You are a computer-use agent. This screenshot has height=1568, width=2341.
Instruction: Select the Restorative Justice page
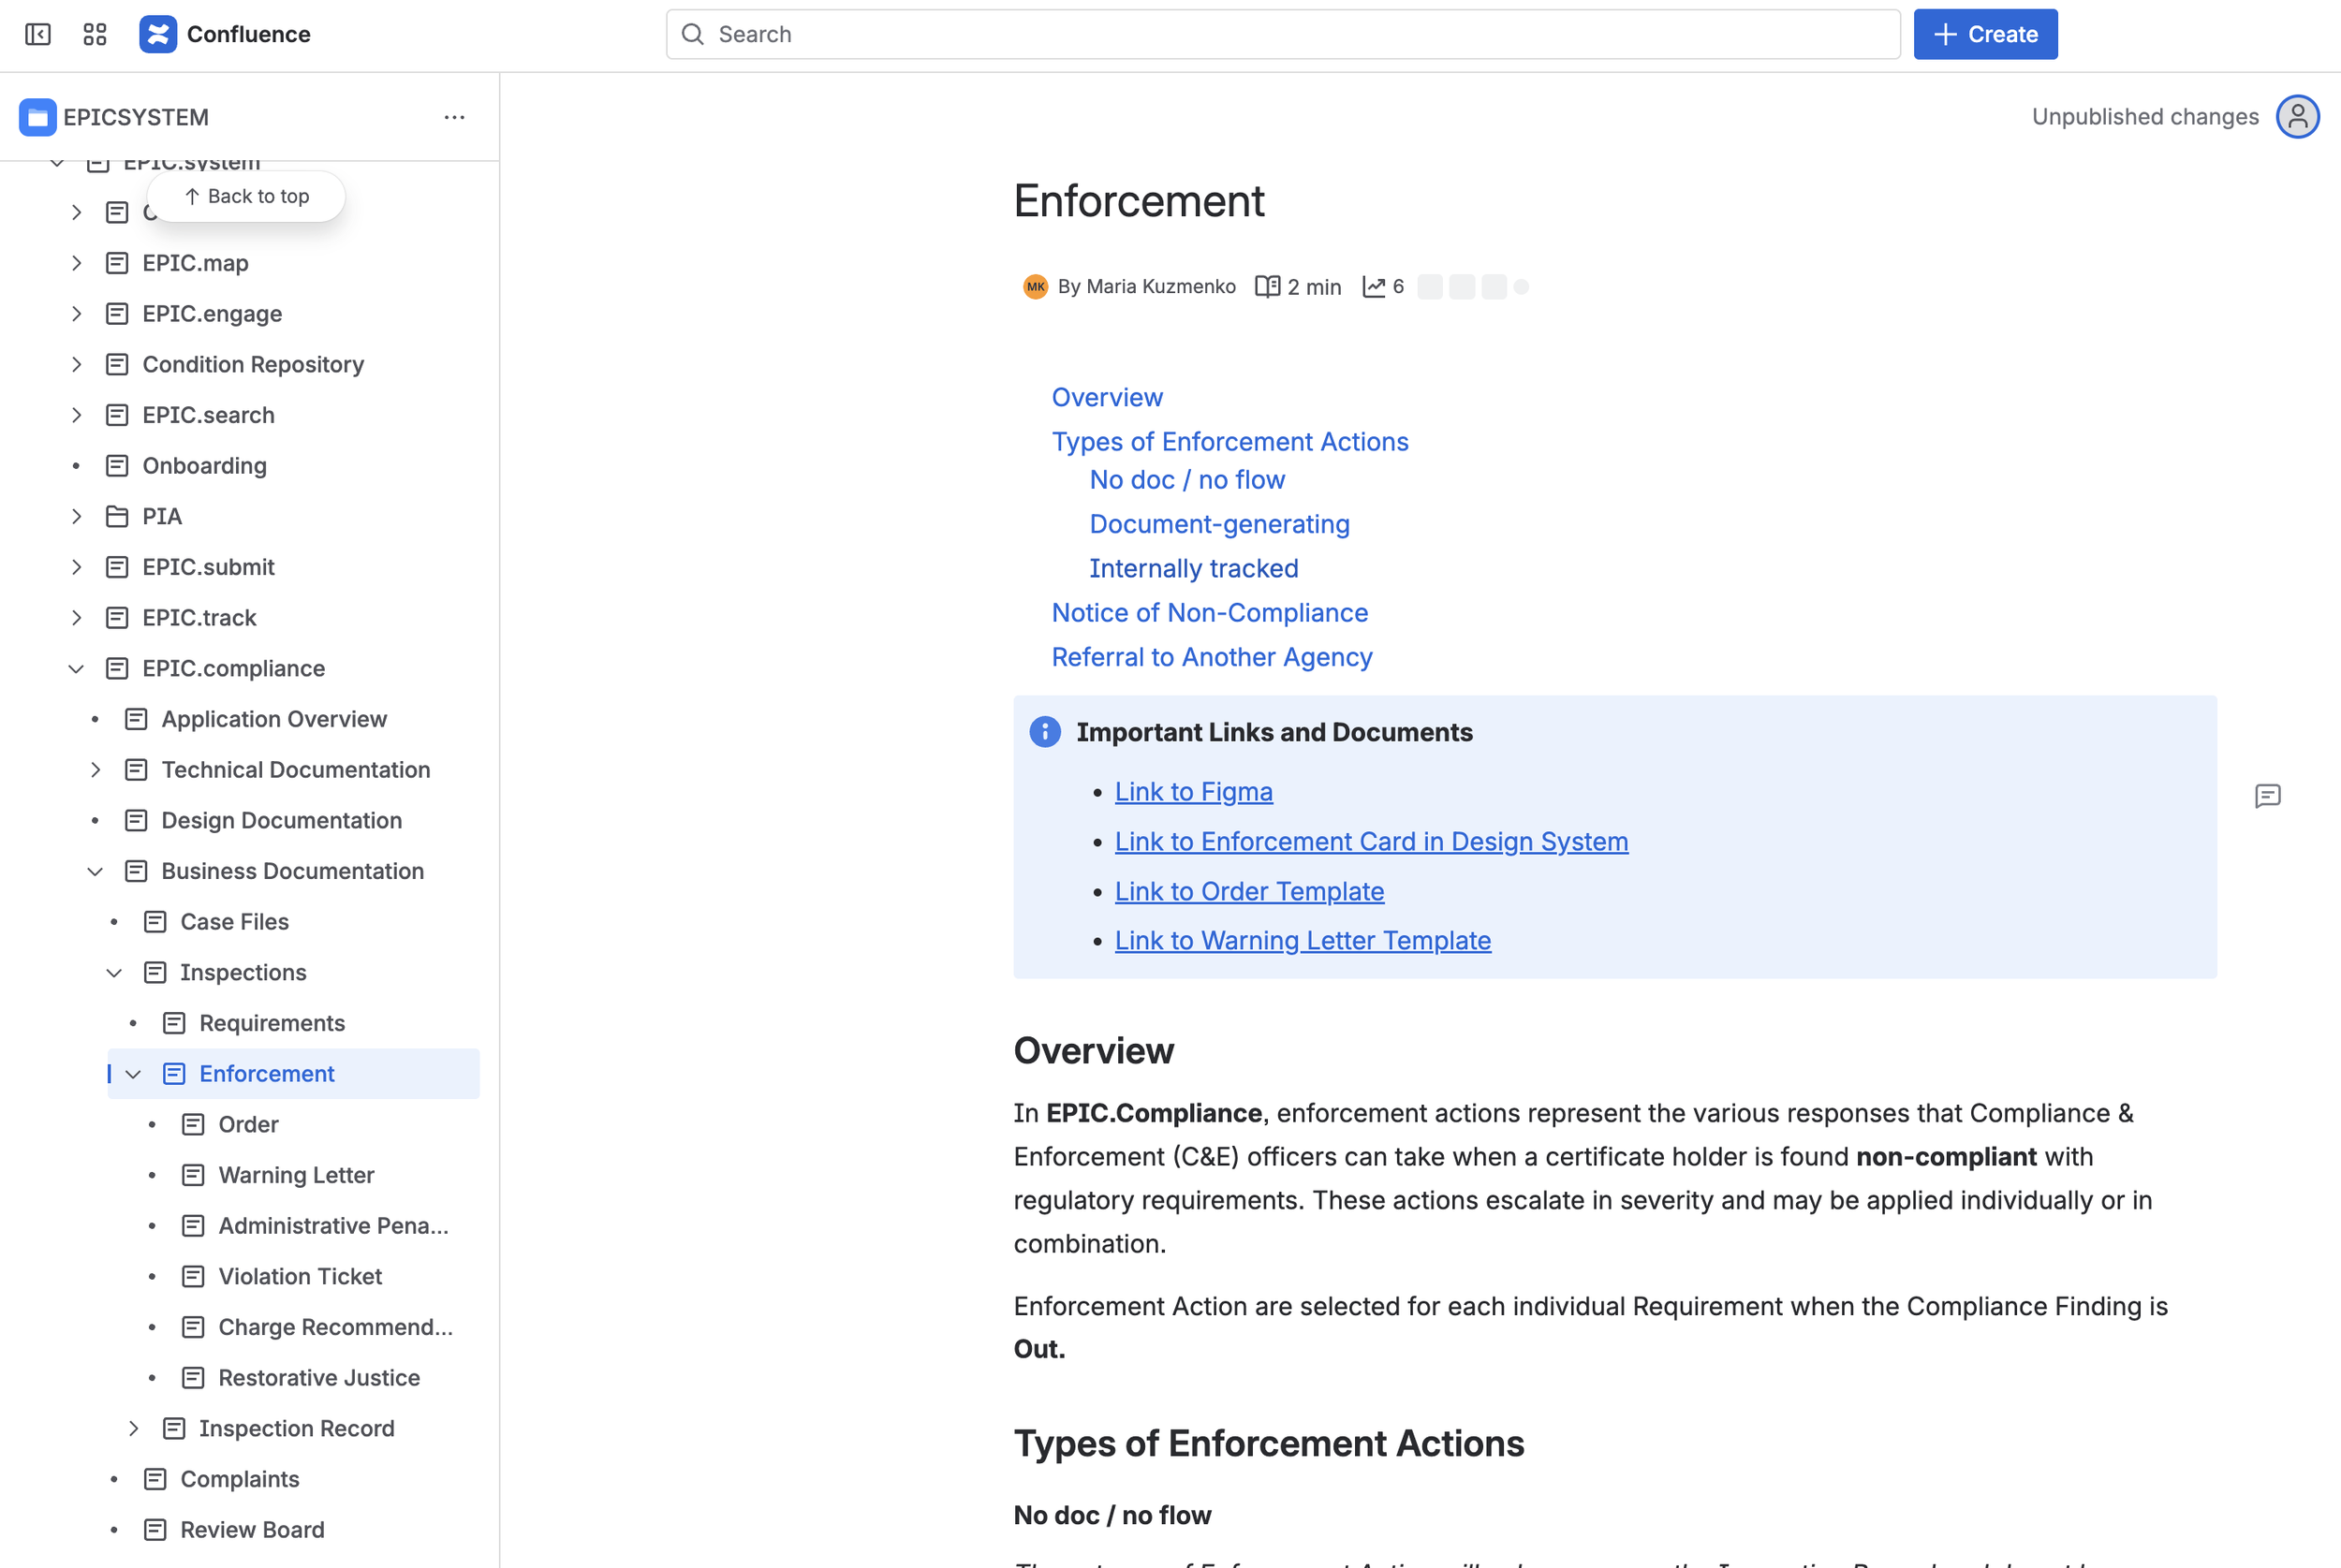[319, 1377]
